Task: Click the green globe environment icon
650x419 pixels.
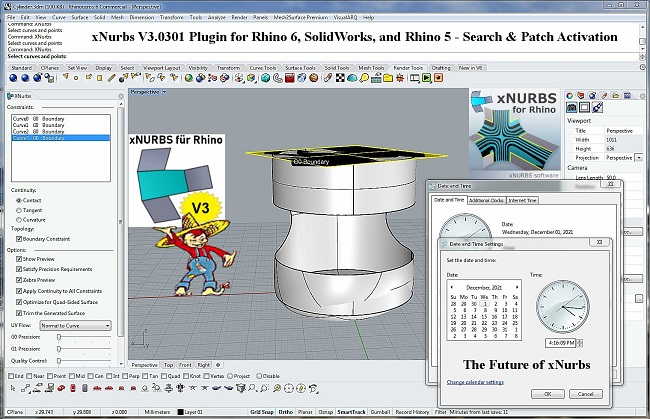Action: (189, 78)
